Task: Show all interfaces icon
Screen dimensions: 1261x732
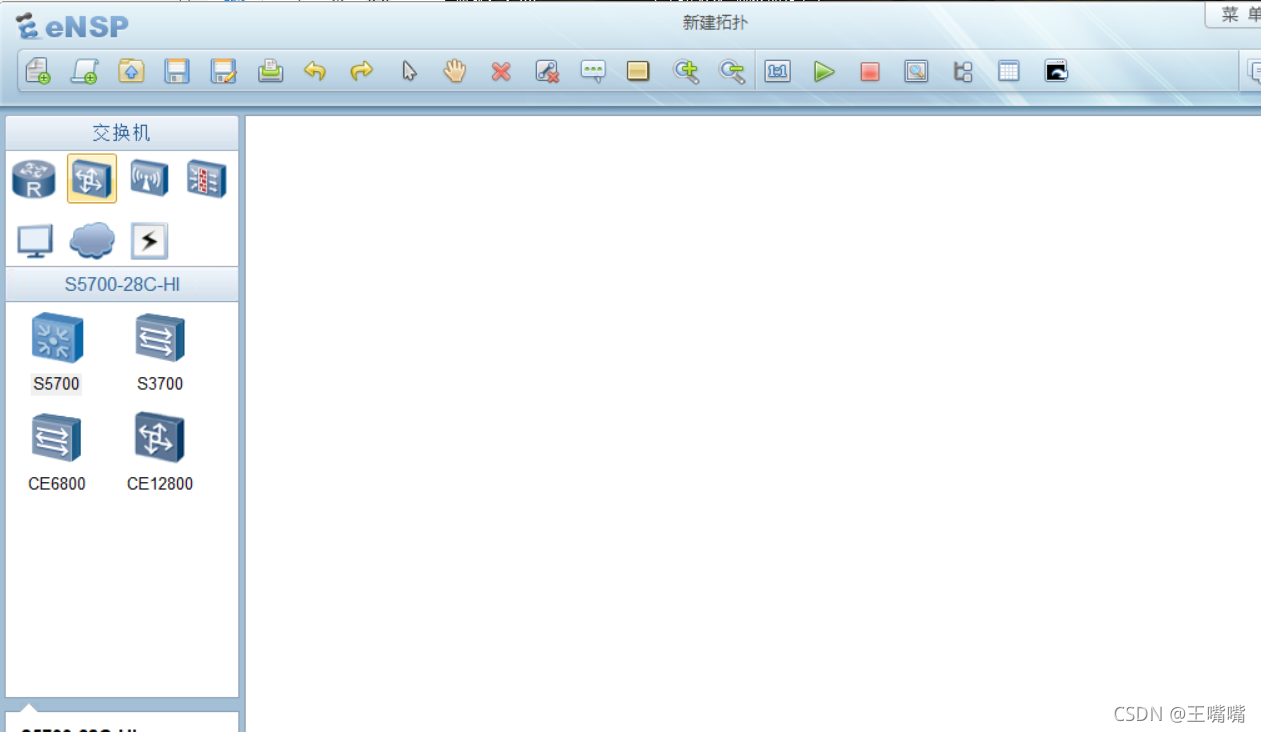Action: click(963, 71)
